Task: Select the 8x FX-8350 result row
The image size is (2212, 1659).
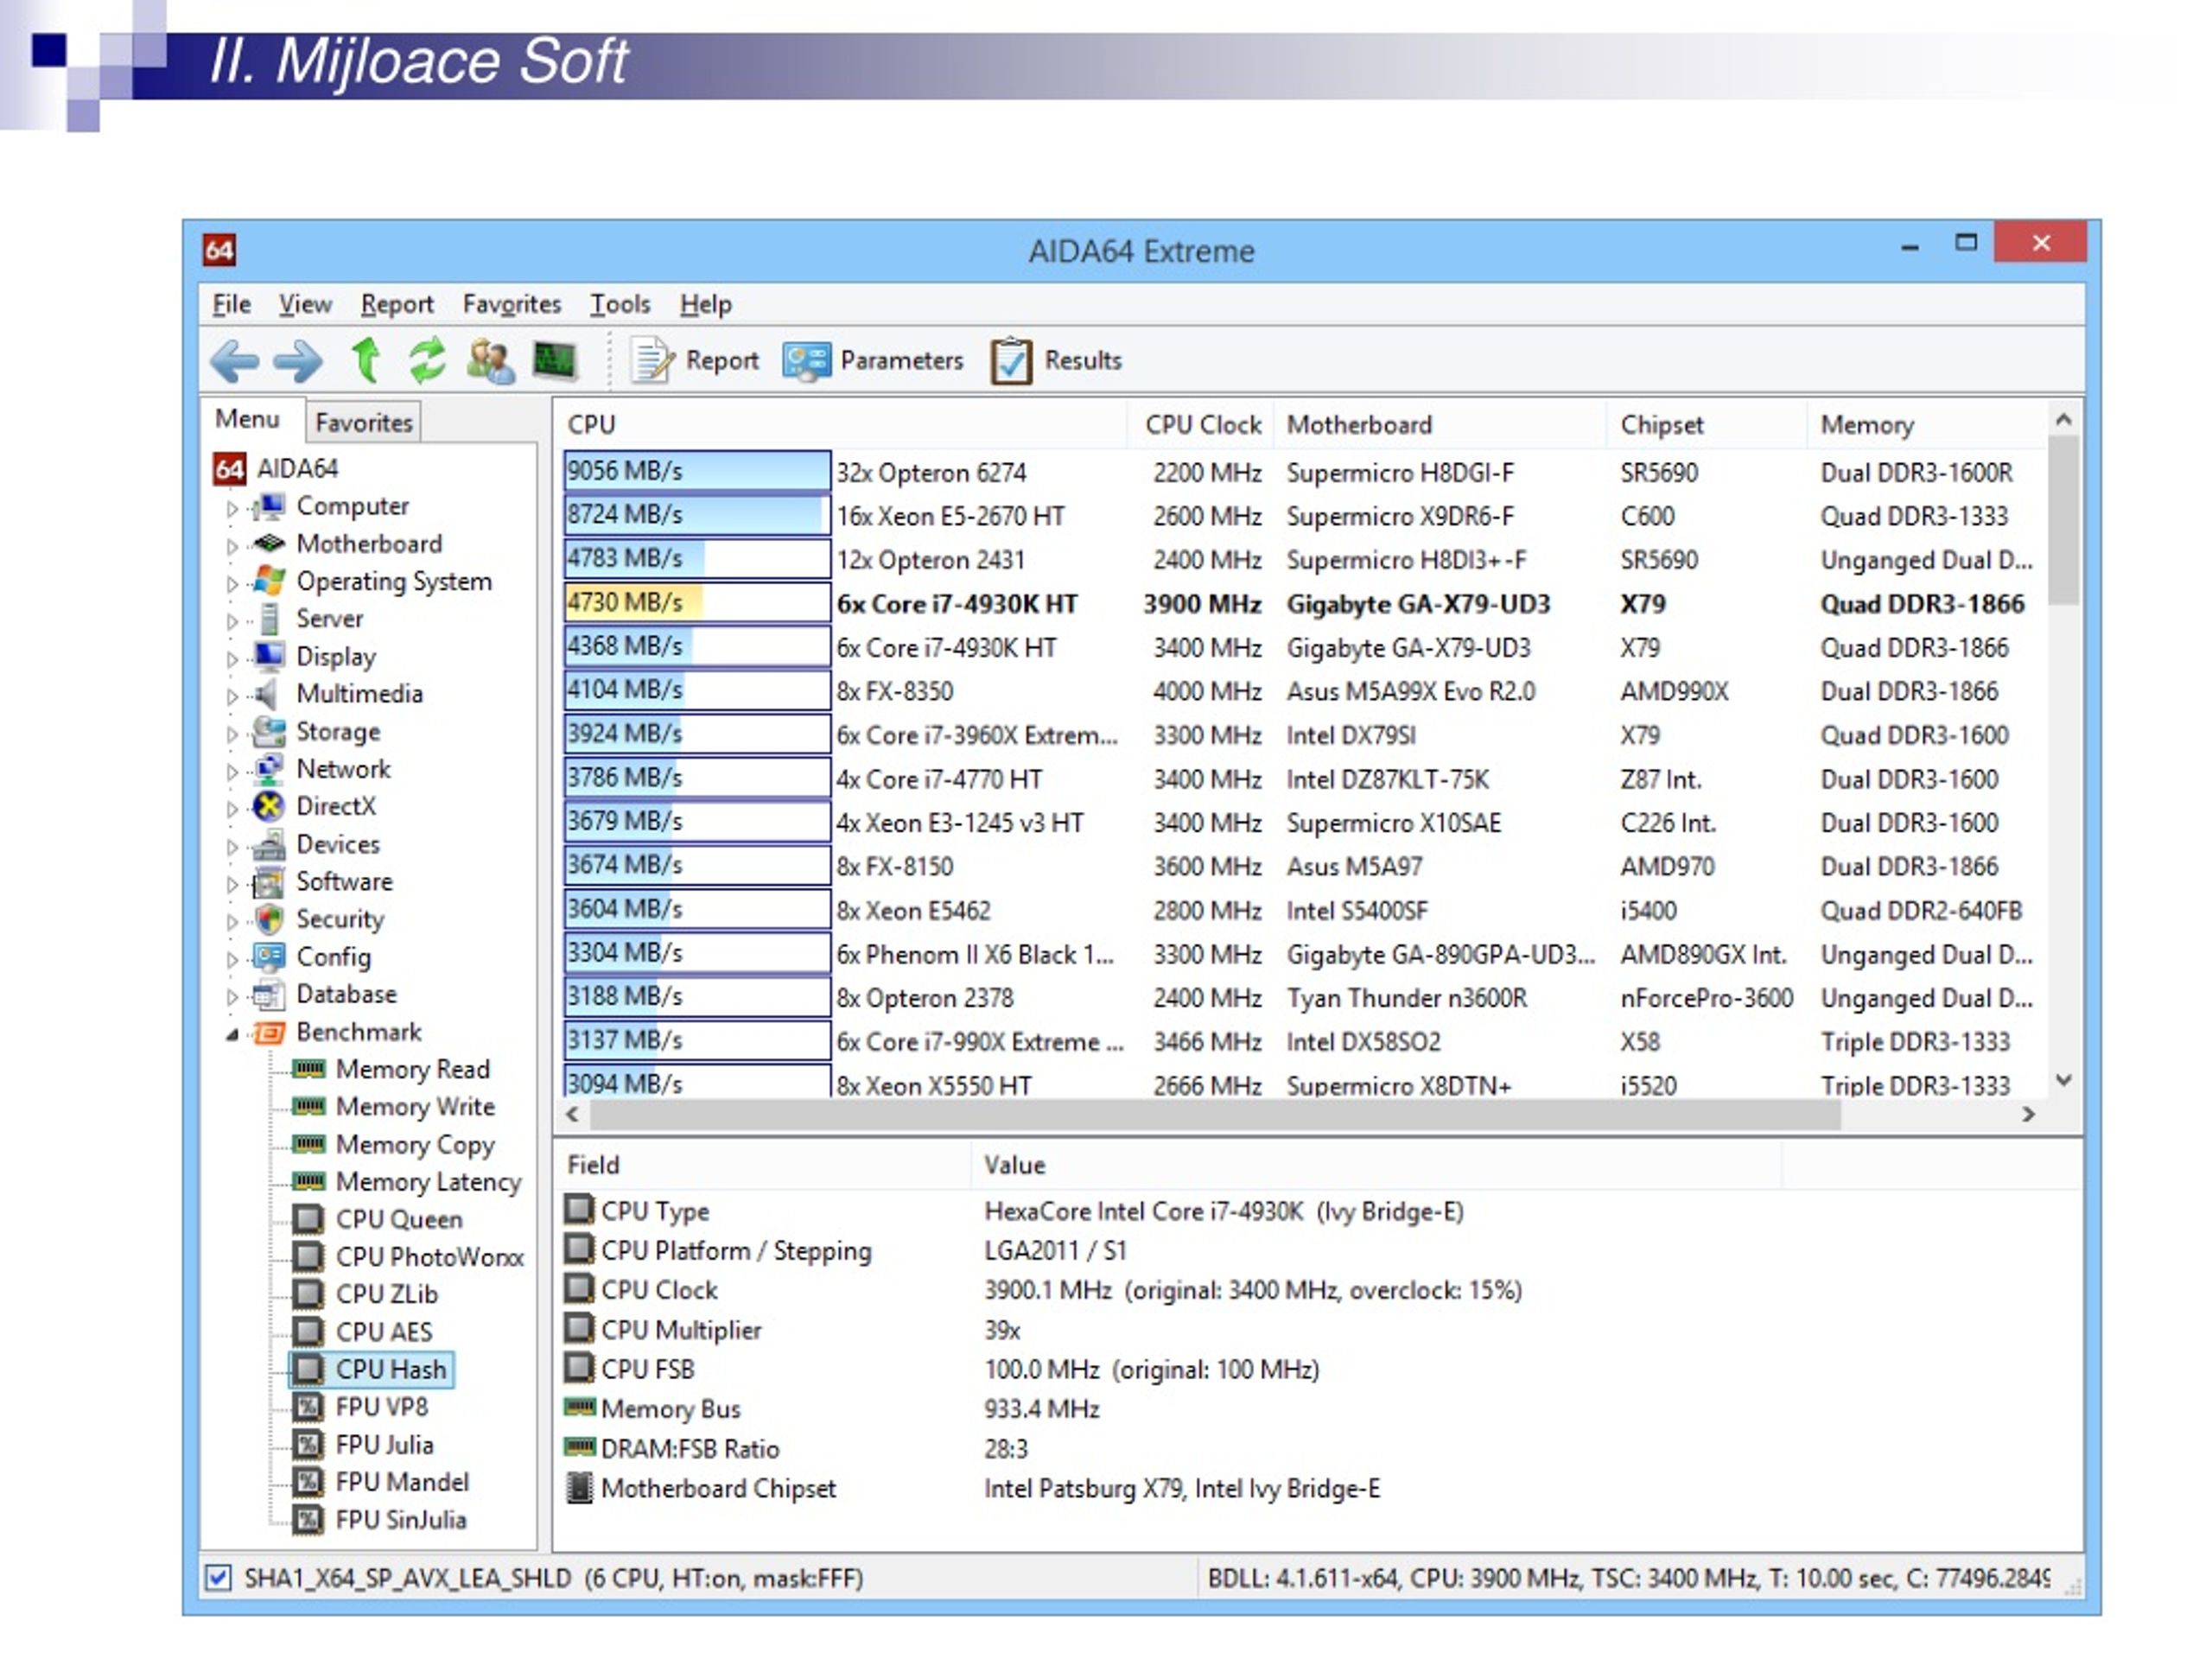Action: [x=1304, y=691]
